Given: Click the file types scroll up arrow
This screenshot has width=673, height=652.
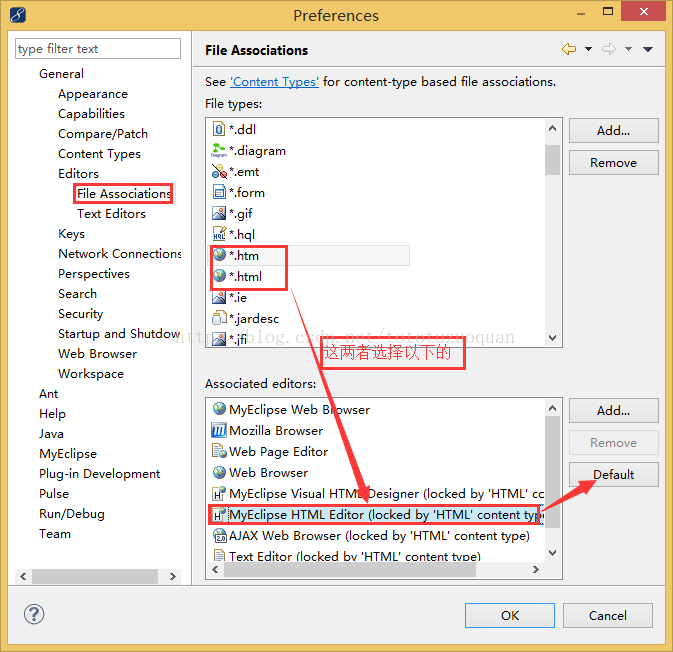Looking at the screenshot, I should pyautogui.click(x=552, y=128).
